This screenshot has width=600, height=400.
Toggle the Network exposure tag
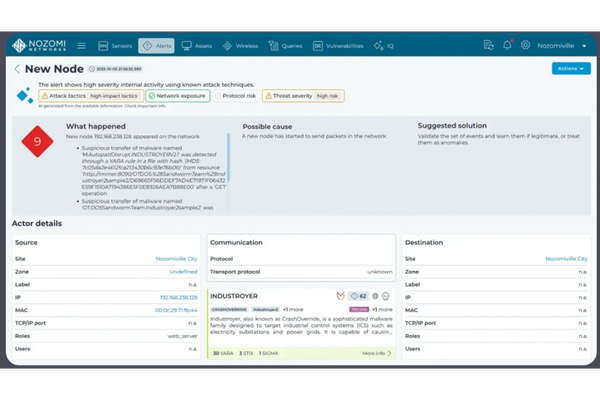pyautogui.click(x=183, y=95)
